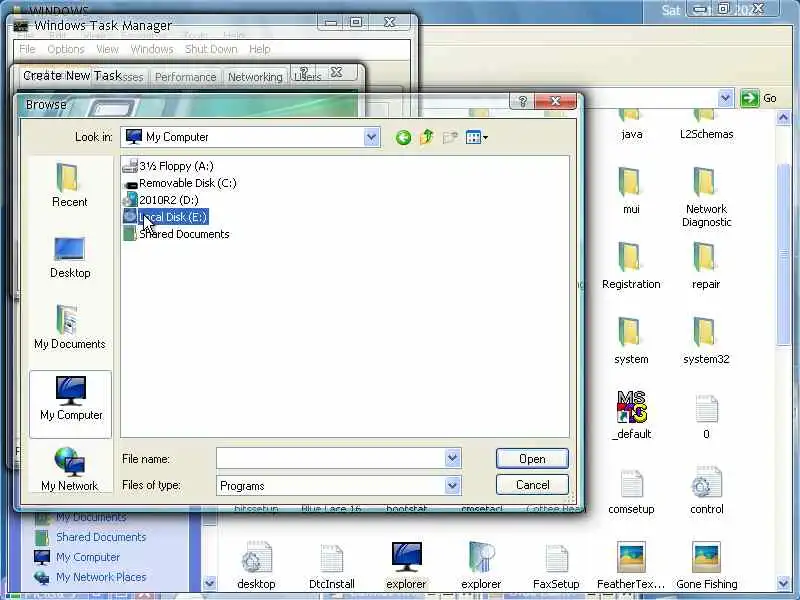Switch to the Networking tab
Image resolution: width=800 pixels, height=600 pixels.
click(x=255, y=77)
